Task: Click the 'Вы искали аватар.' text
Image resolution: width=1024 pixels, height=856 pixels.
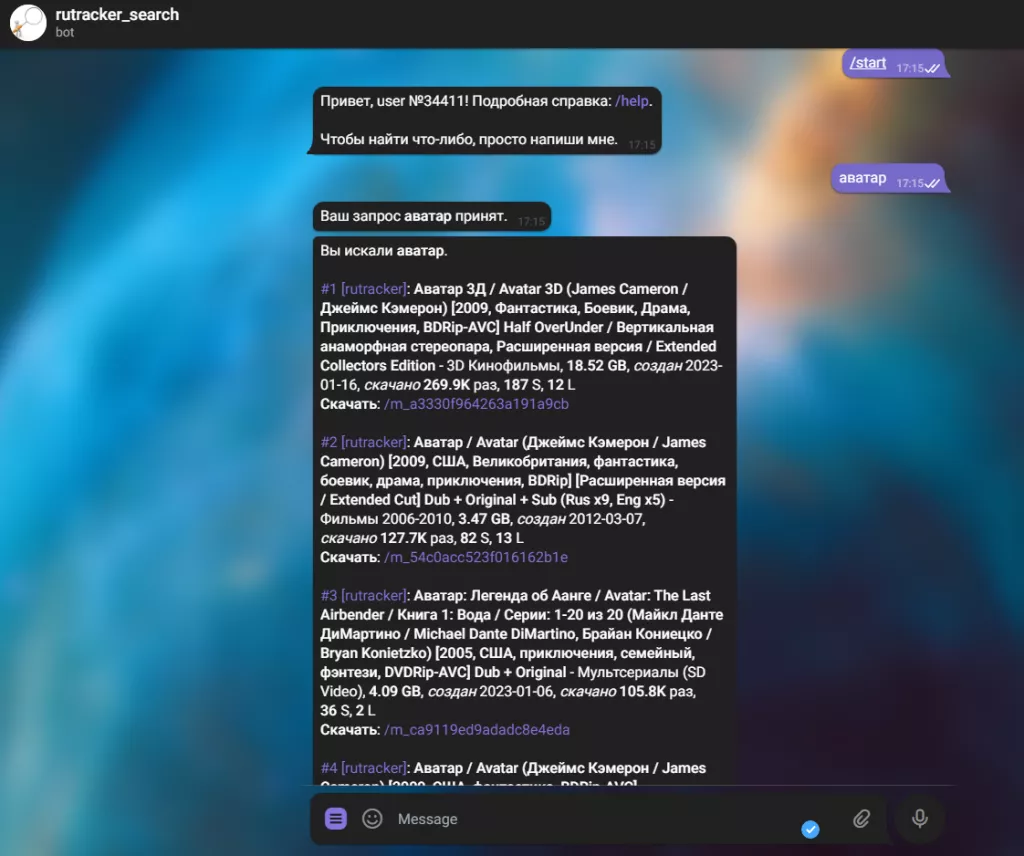Action: click(x=383, y=251)
